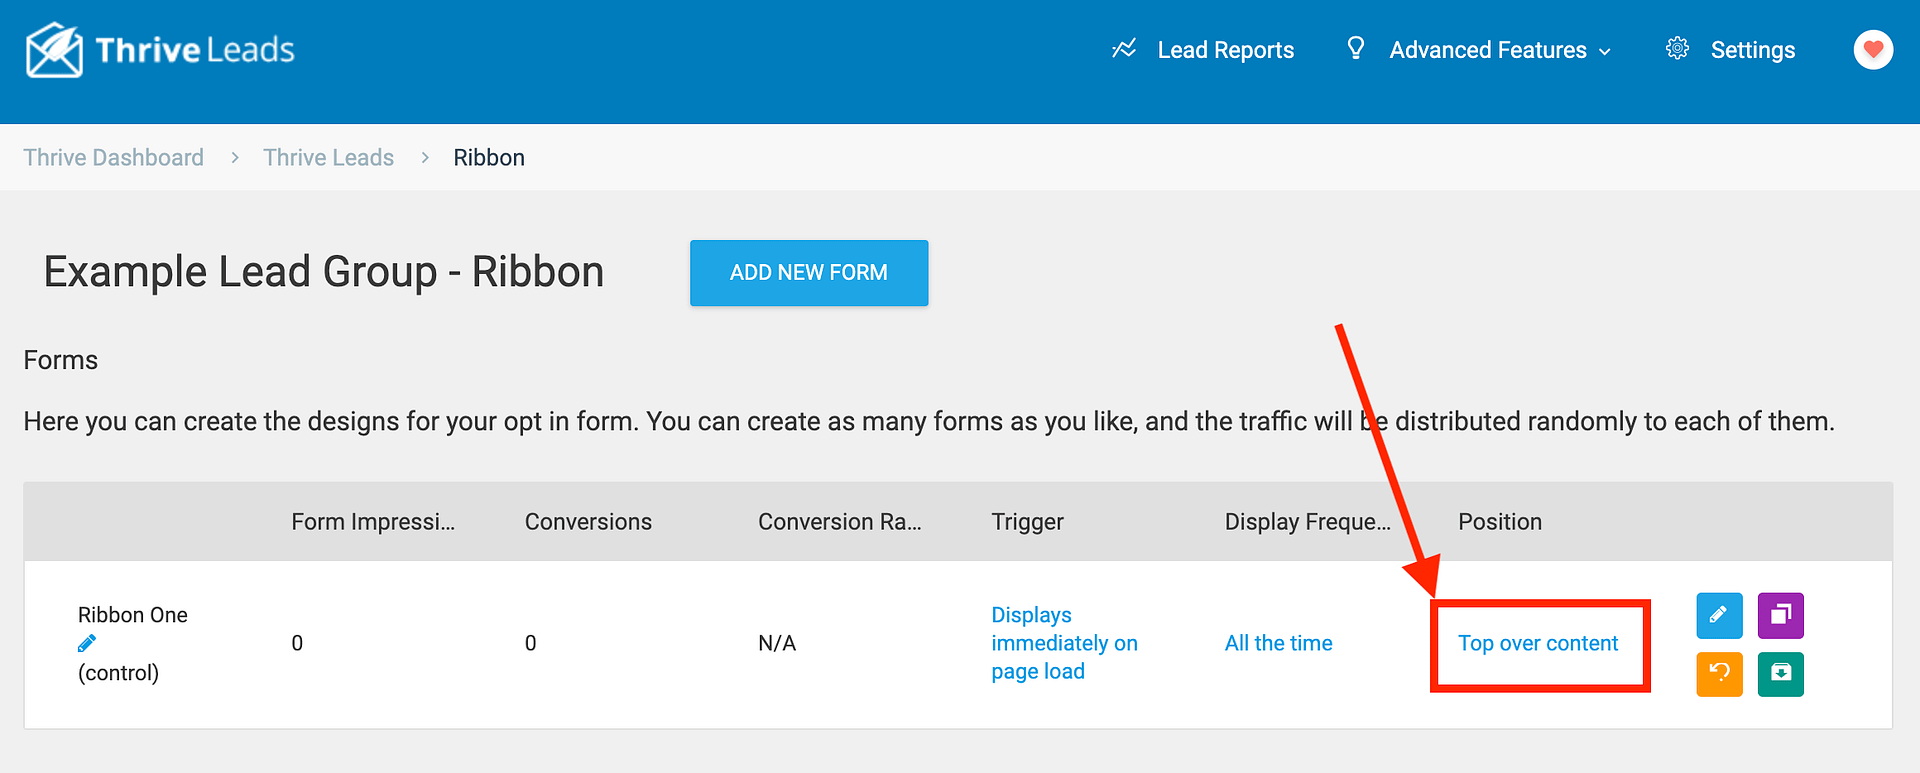This screenshot has width=1920, height=773.
Task: Click the 'Conversions' column header
Action: click(x=588, y=522)
